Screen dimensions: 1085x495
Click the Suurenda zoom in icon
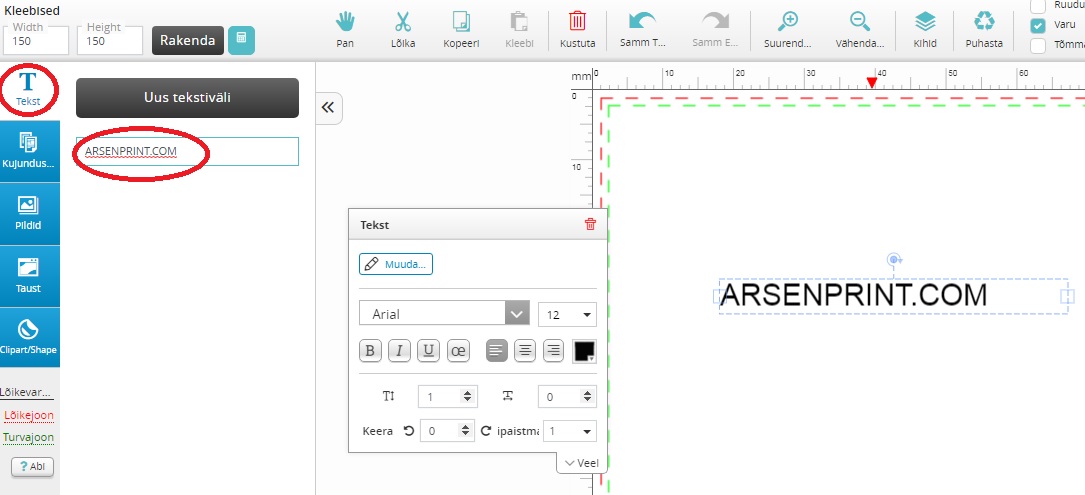pyautogui.click(x=789, y=23)
